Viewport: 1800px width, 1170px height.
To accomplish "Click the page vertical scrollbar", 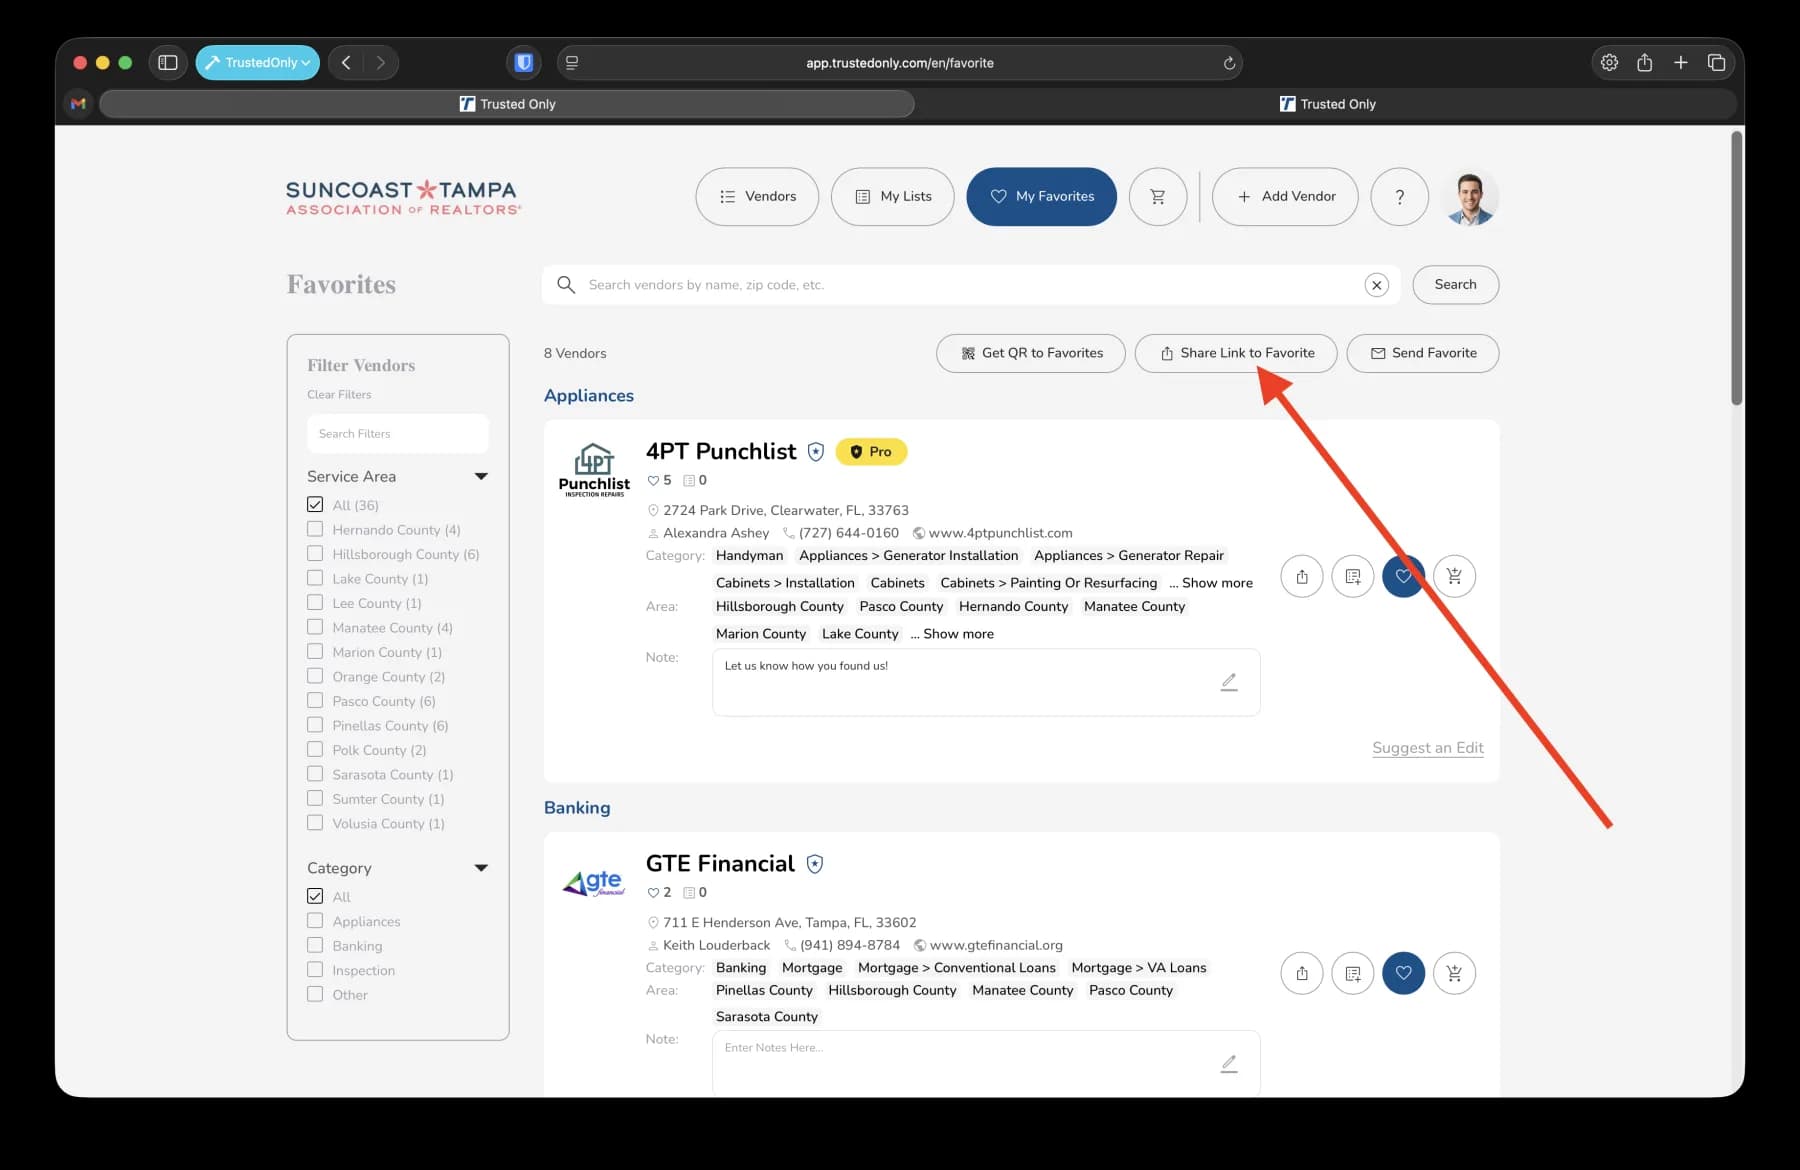I will [x=1737, y=268].
